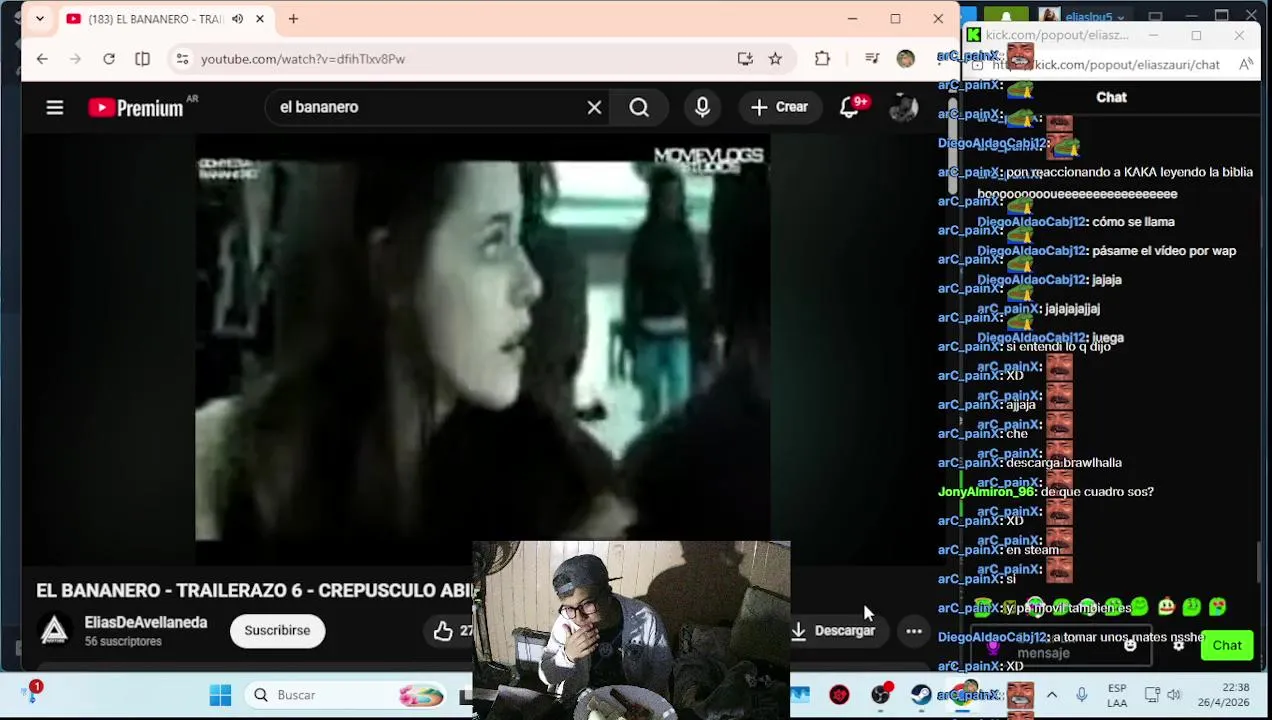Screen dimensions: 1272x720
Task: Expand the tab search dropdown arrow
Action: [x=40, y=19]
